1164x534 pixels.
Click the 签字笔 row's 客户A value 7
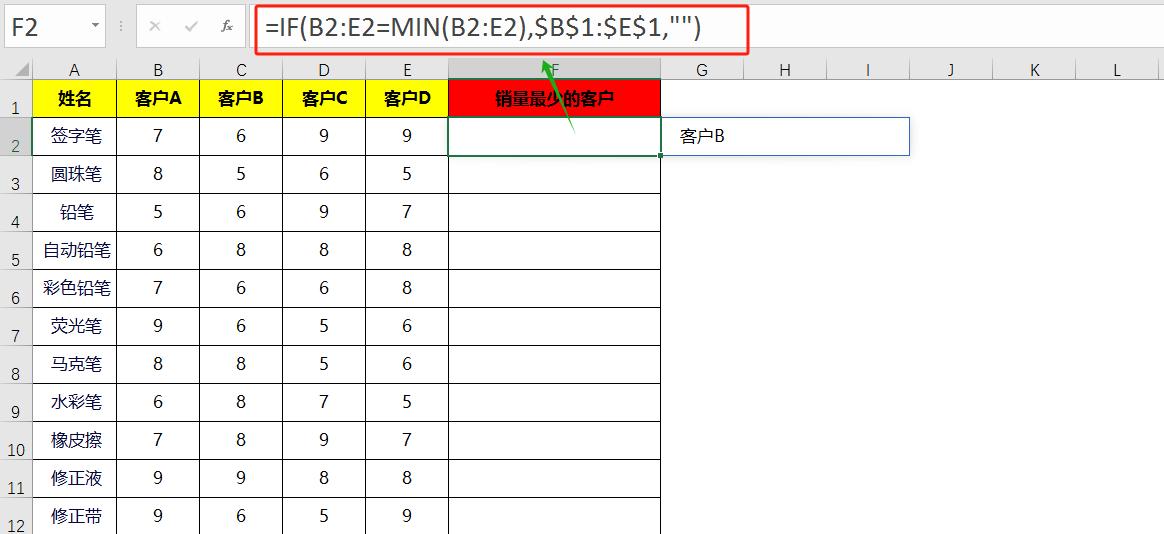tap(158, 137)
